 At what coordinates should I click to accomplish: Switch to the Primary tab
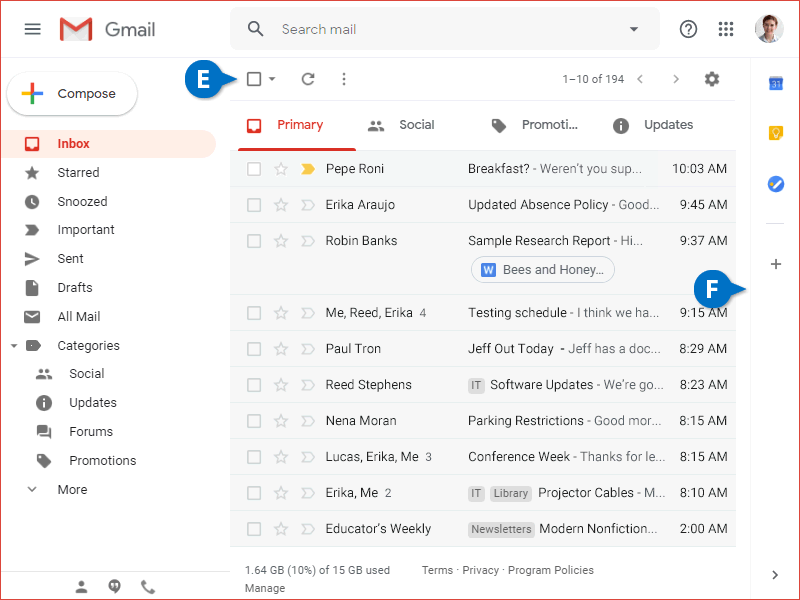(x=297, y=126)
